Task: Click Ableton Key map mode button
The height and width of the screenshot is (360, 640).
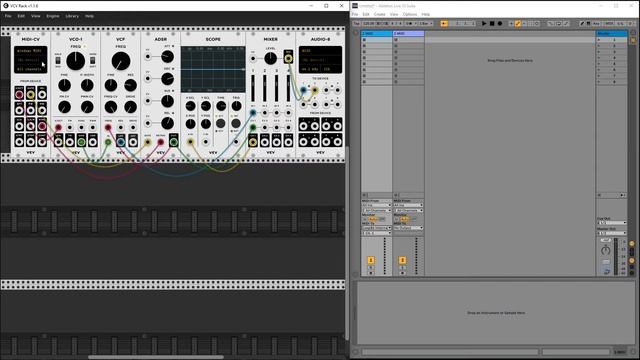Action: pyautogui.click(x=596, y=24)
